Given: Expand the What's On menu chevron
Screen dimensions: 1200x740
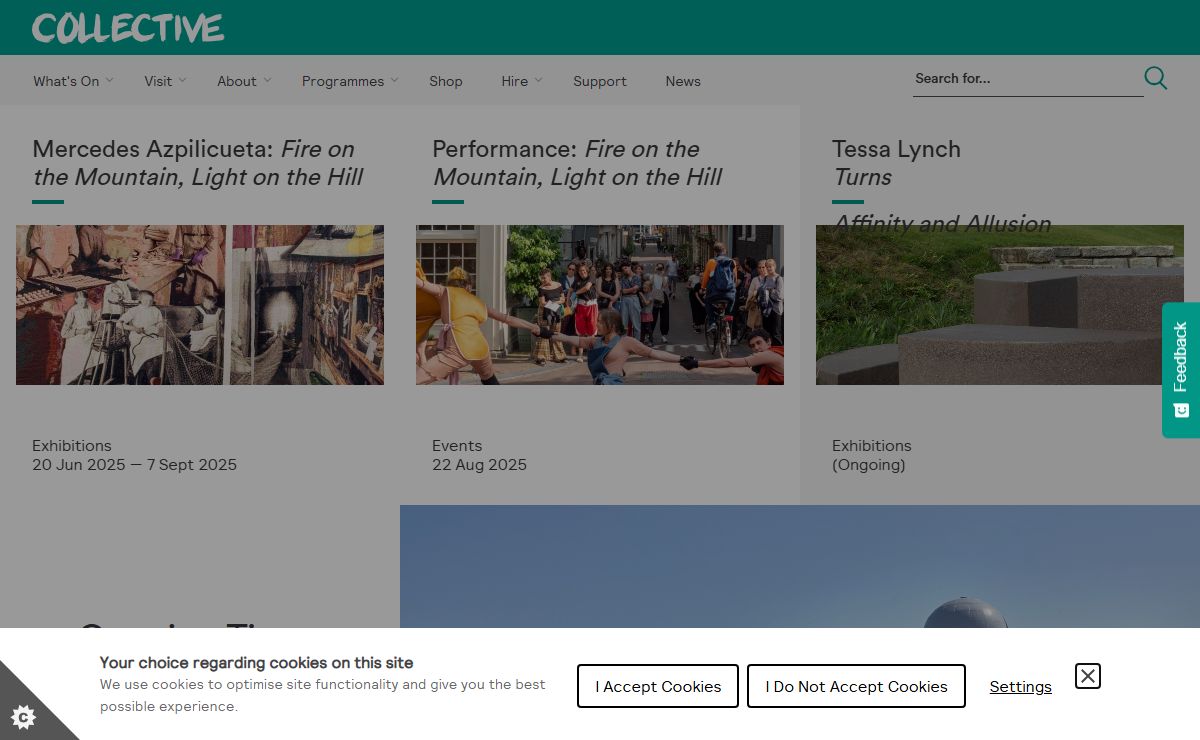Looking at the screenshot, I should 110,80.
